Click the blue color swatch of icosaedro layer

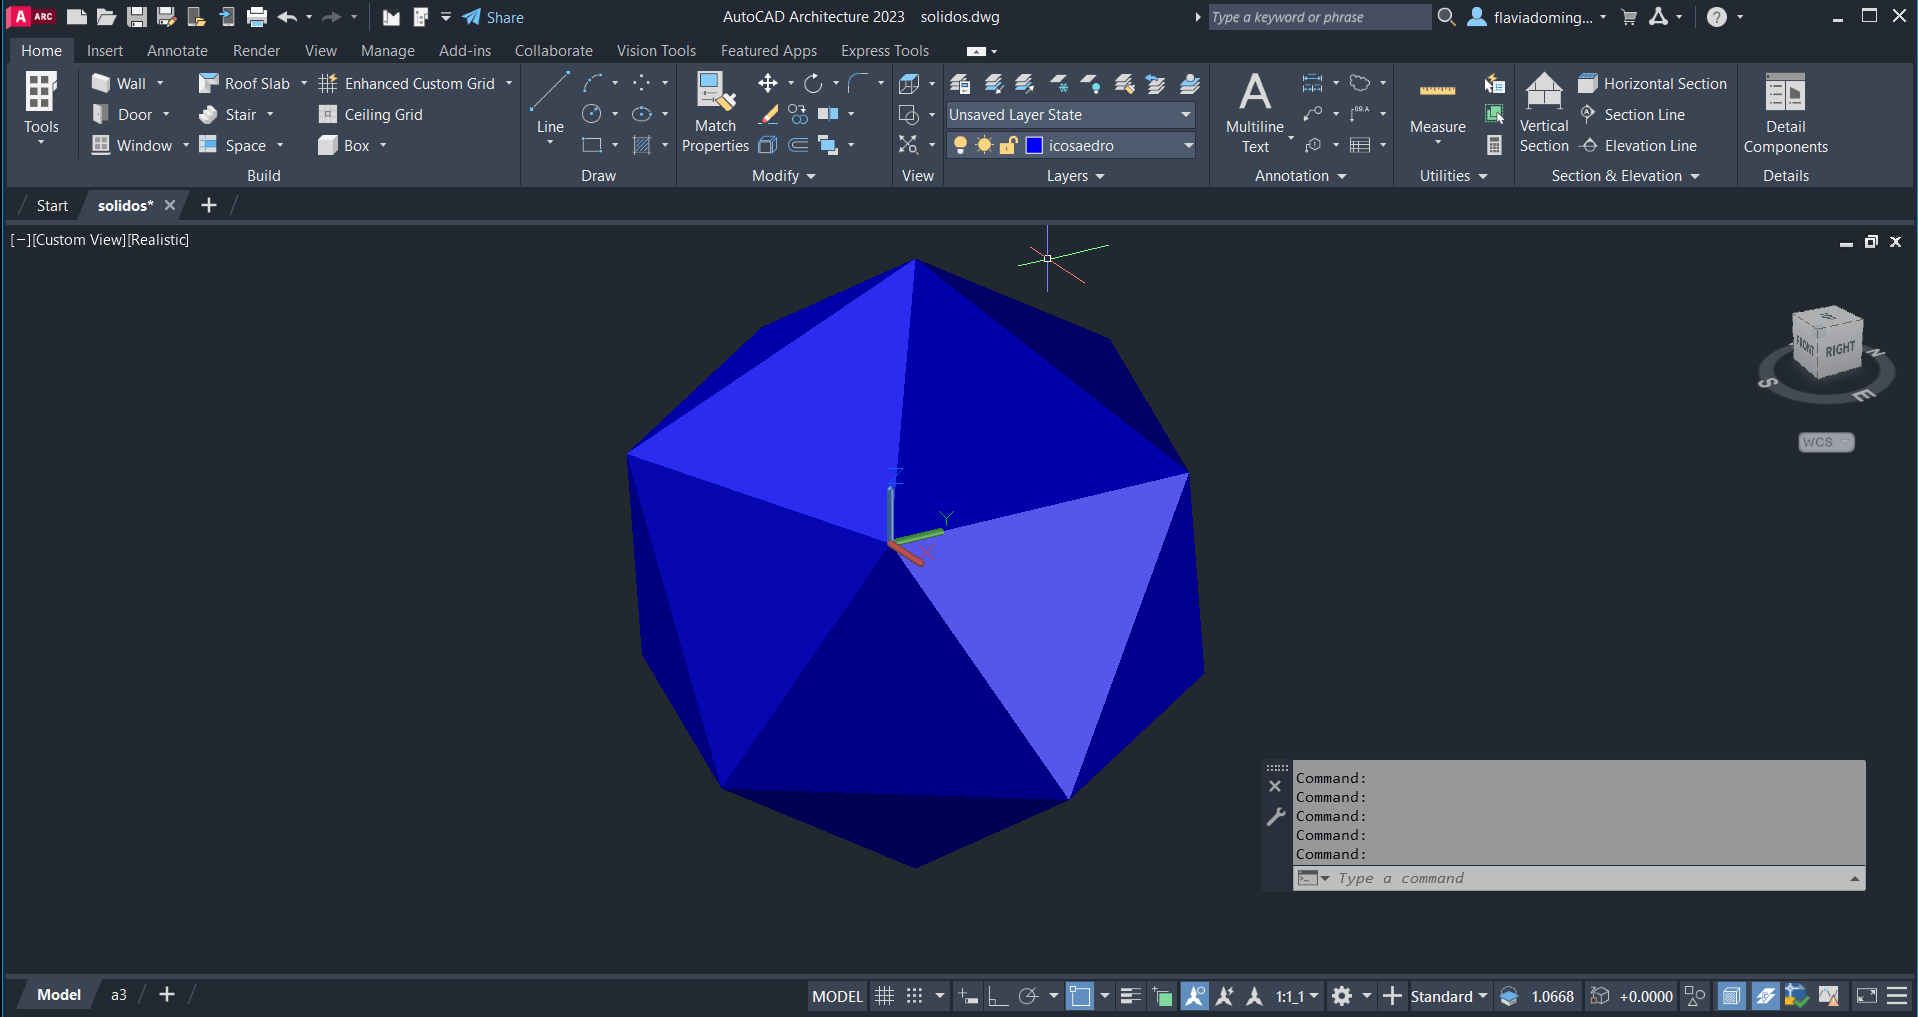[1035, 146]
